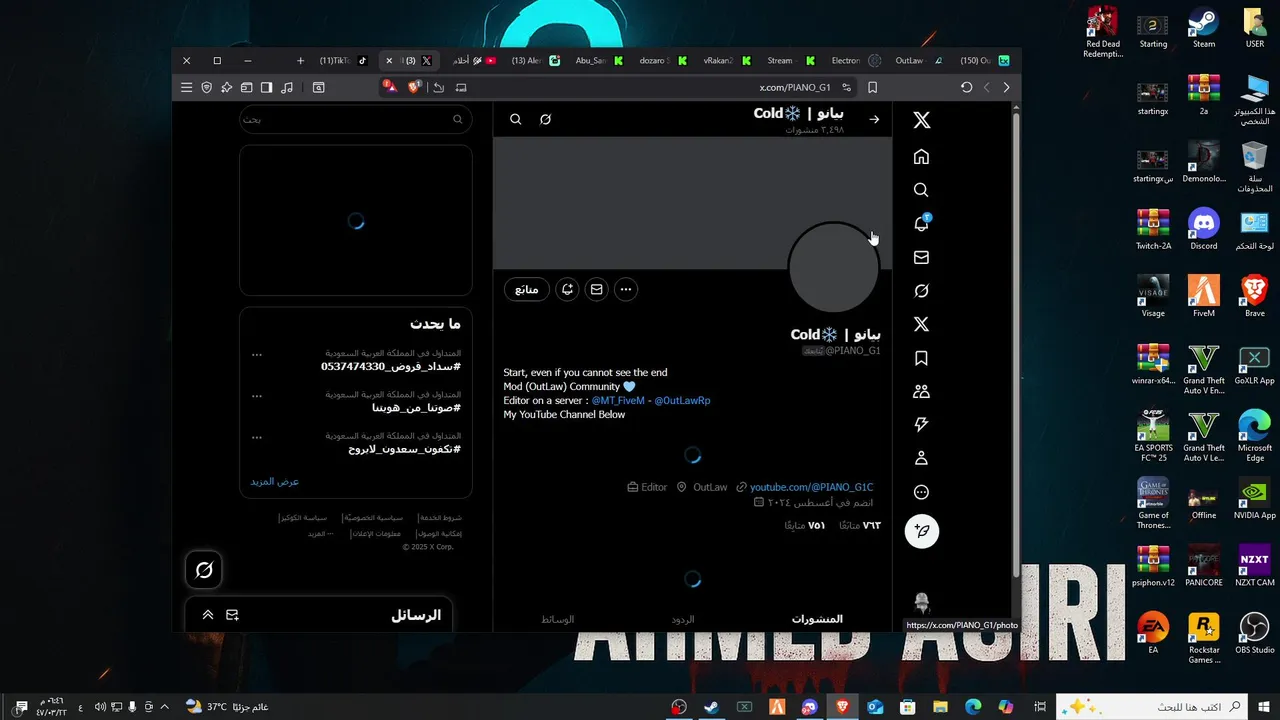
Task: Switch to the OutLaw browser tab
Action: point(918,61)
